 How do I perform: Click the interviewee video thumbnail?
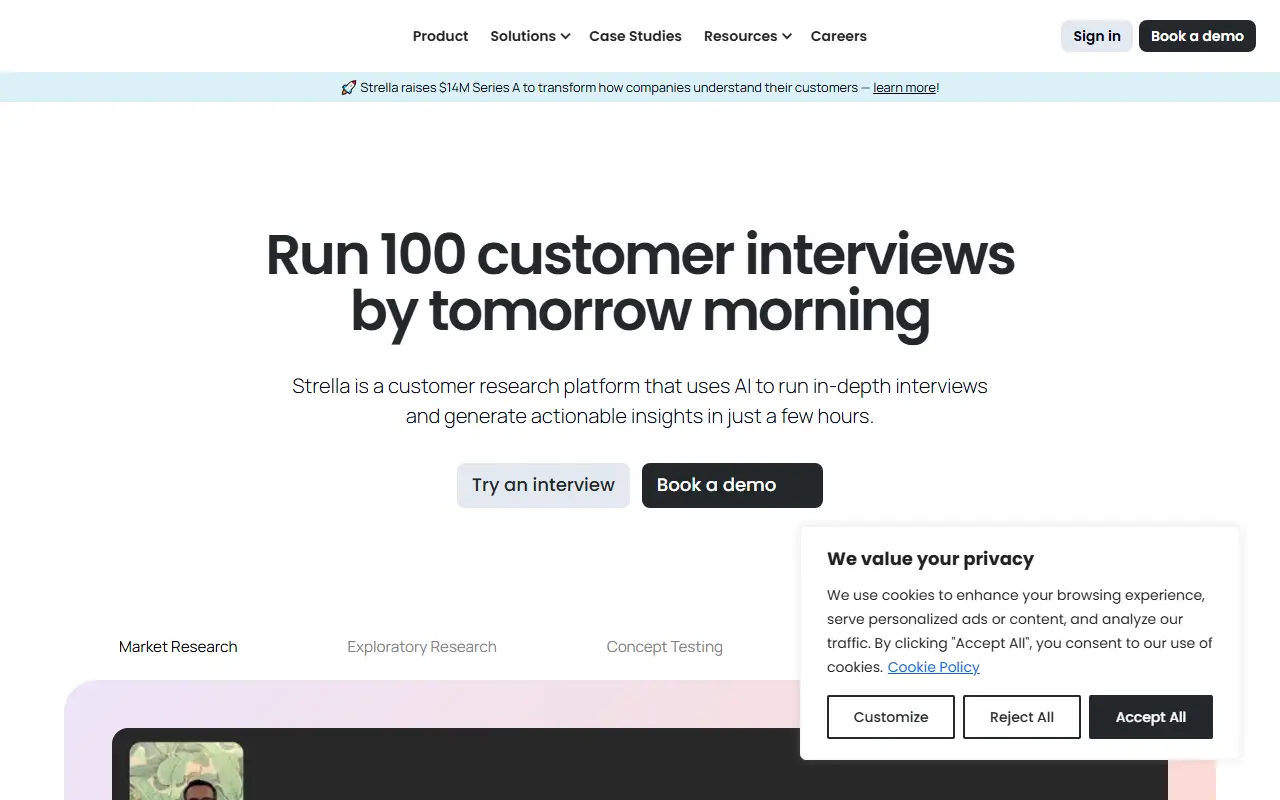(186, 771)
